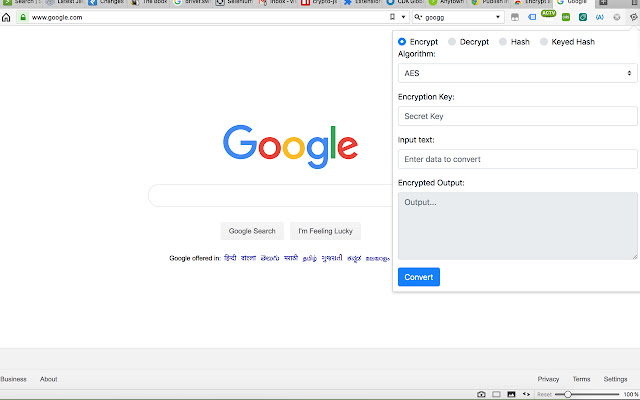640x400 pixels.
Task: Toggle the eye-shaped encrypt extension icon
Action: coord(633,17)
